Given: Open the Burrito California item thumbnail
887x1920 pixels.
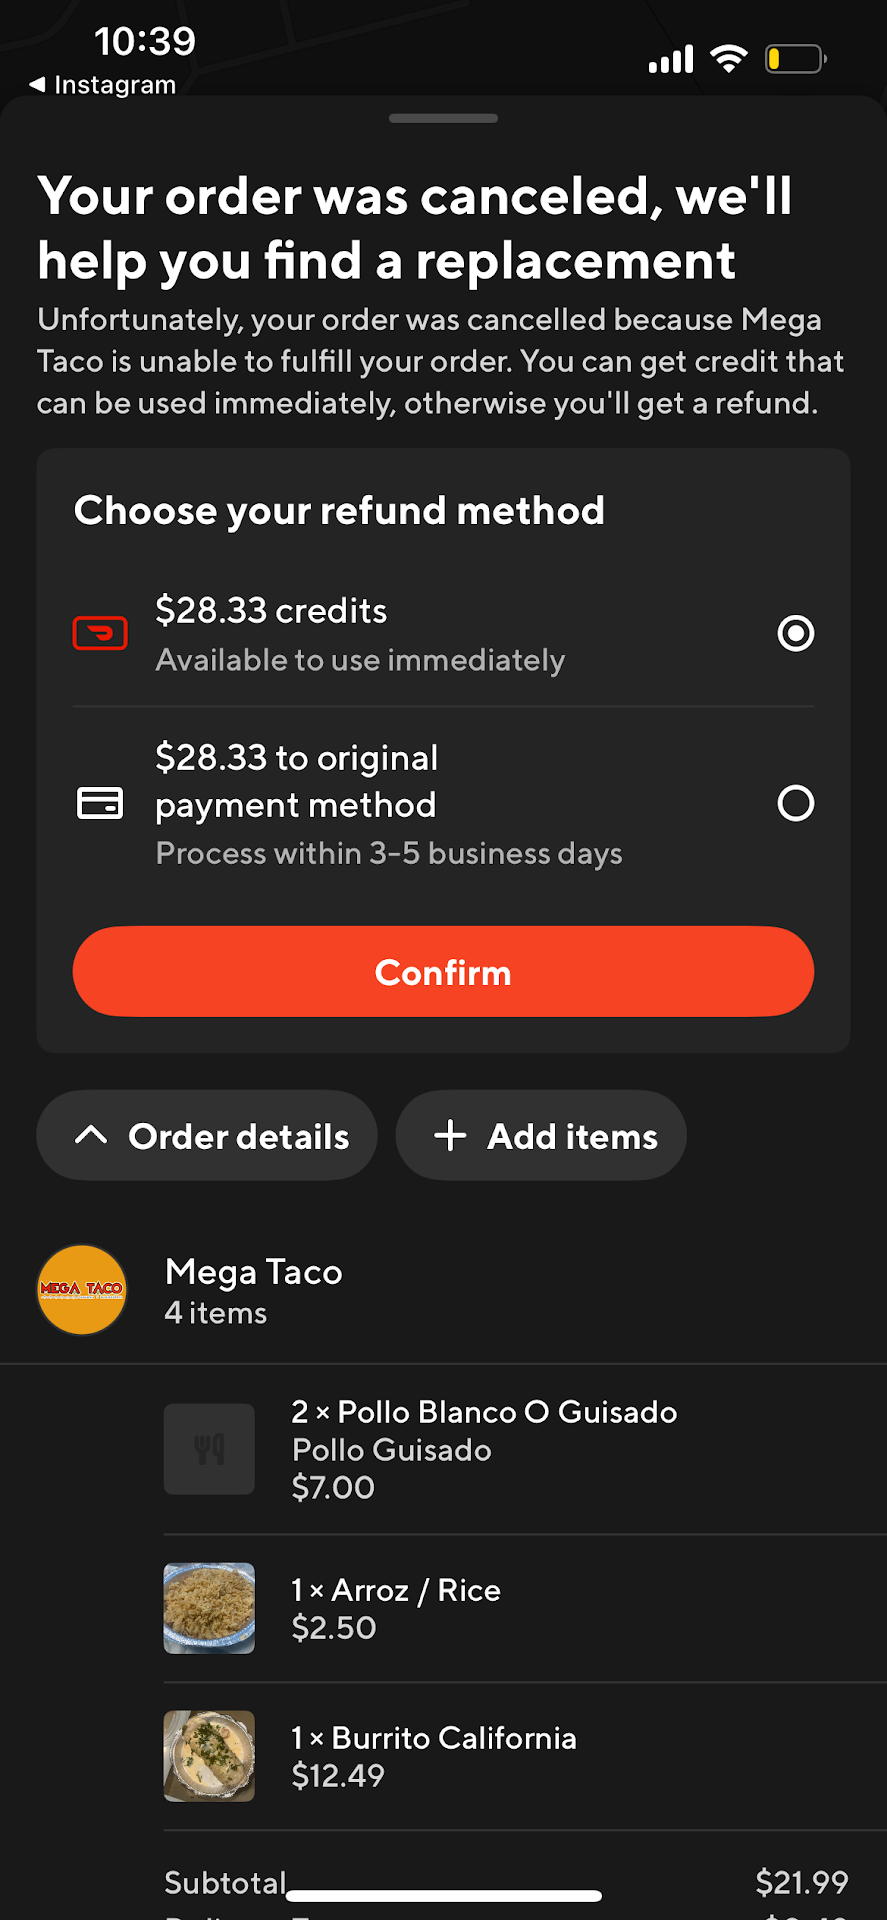Looking at the screenshot, I should point(209,1756).
